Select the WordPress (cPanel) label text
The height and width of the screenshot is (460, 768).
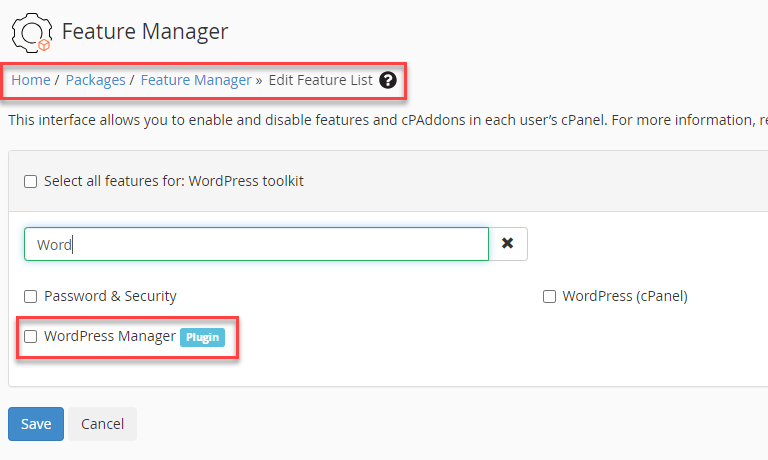click(x=625, y=296)
